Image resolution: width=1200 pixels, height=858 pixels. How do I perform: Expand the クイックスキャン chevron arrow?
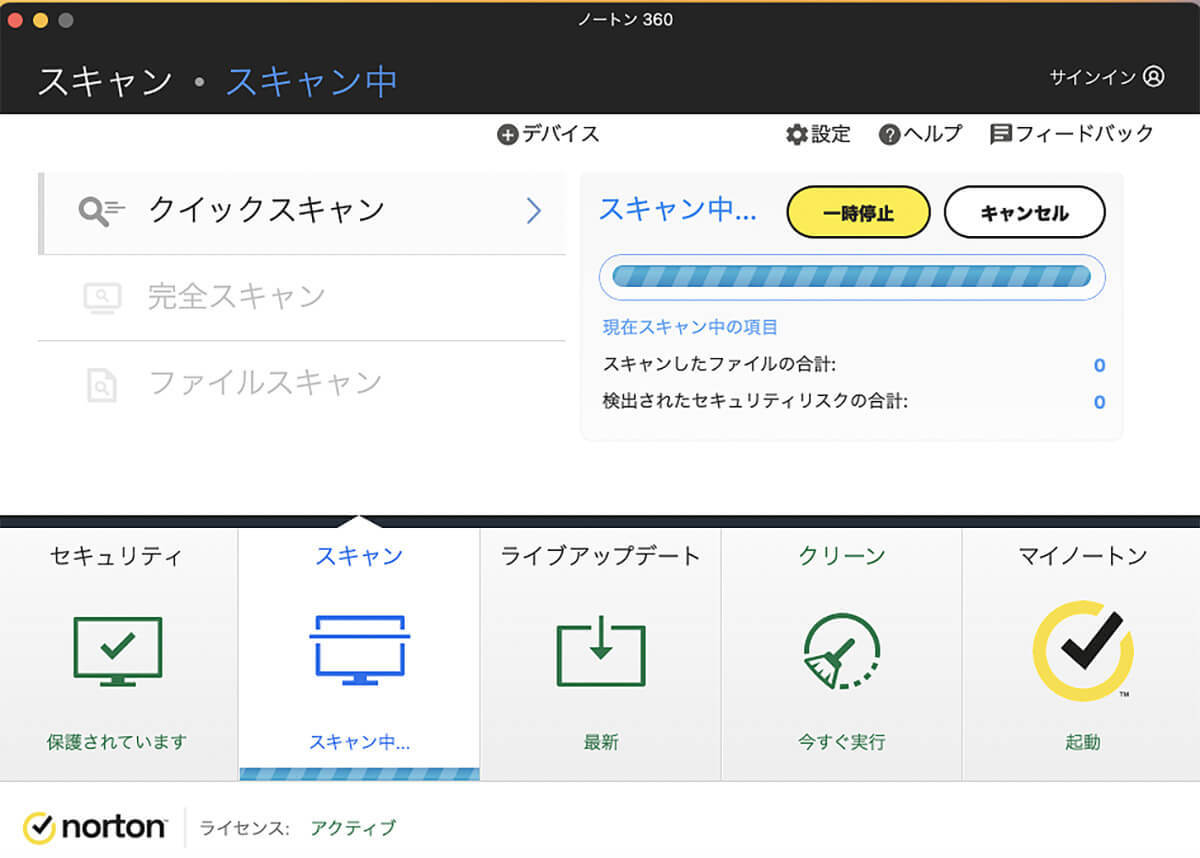coord(534,210)
